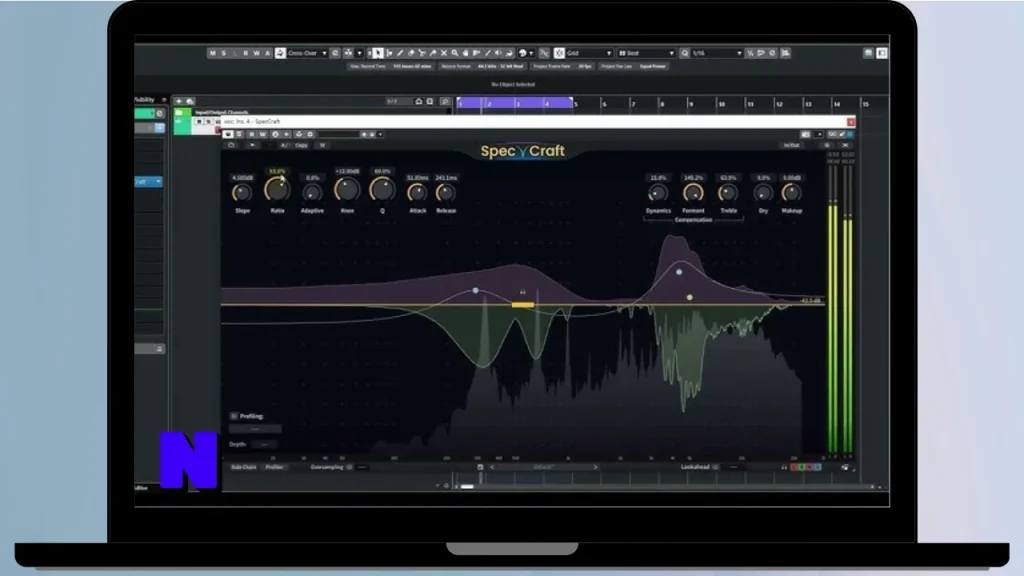Click the yellow threshold handle on spectrum
This screenshot has width=1024, height=576.
pos(522,304)
